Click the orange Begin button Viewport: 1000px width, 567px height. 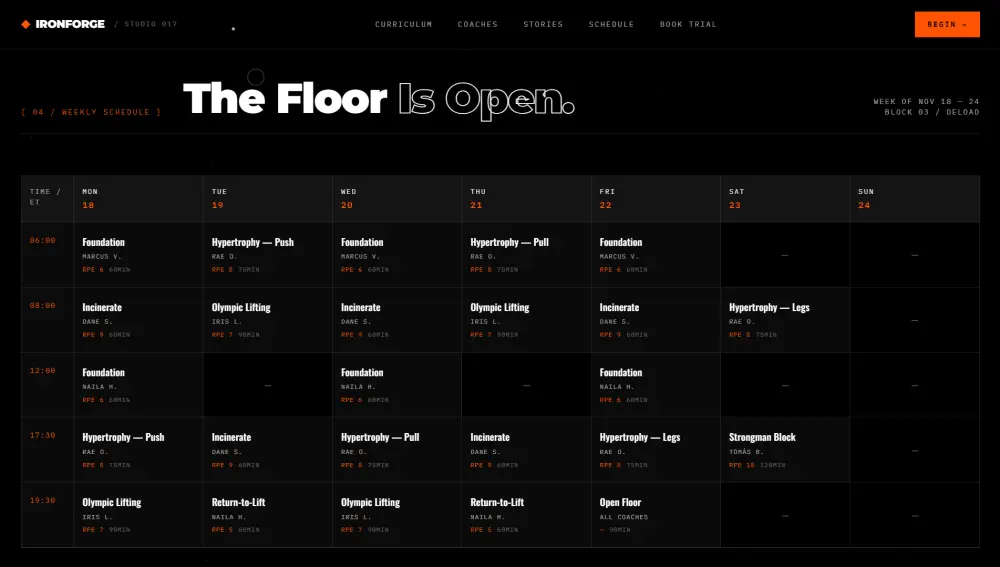click(x=947, y=24)
